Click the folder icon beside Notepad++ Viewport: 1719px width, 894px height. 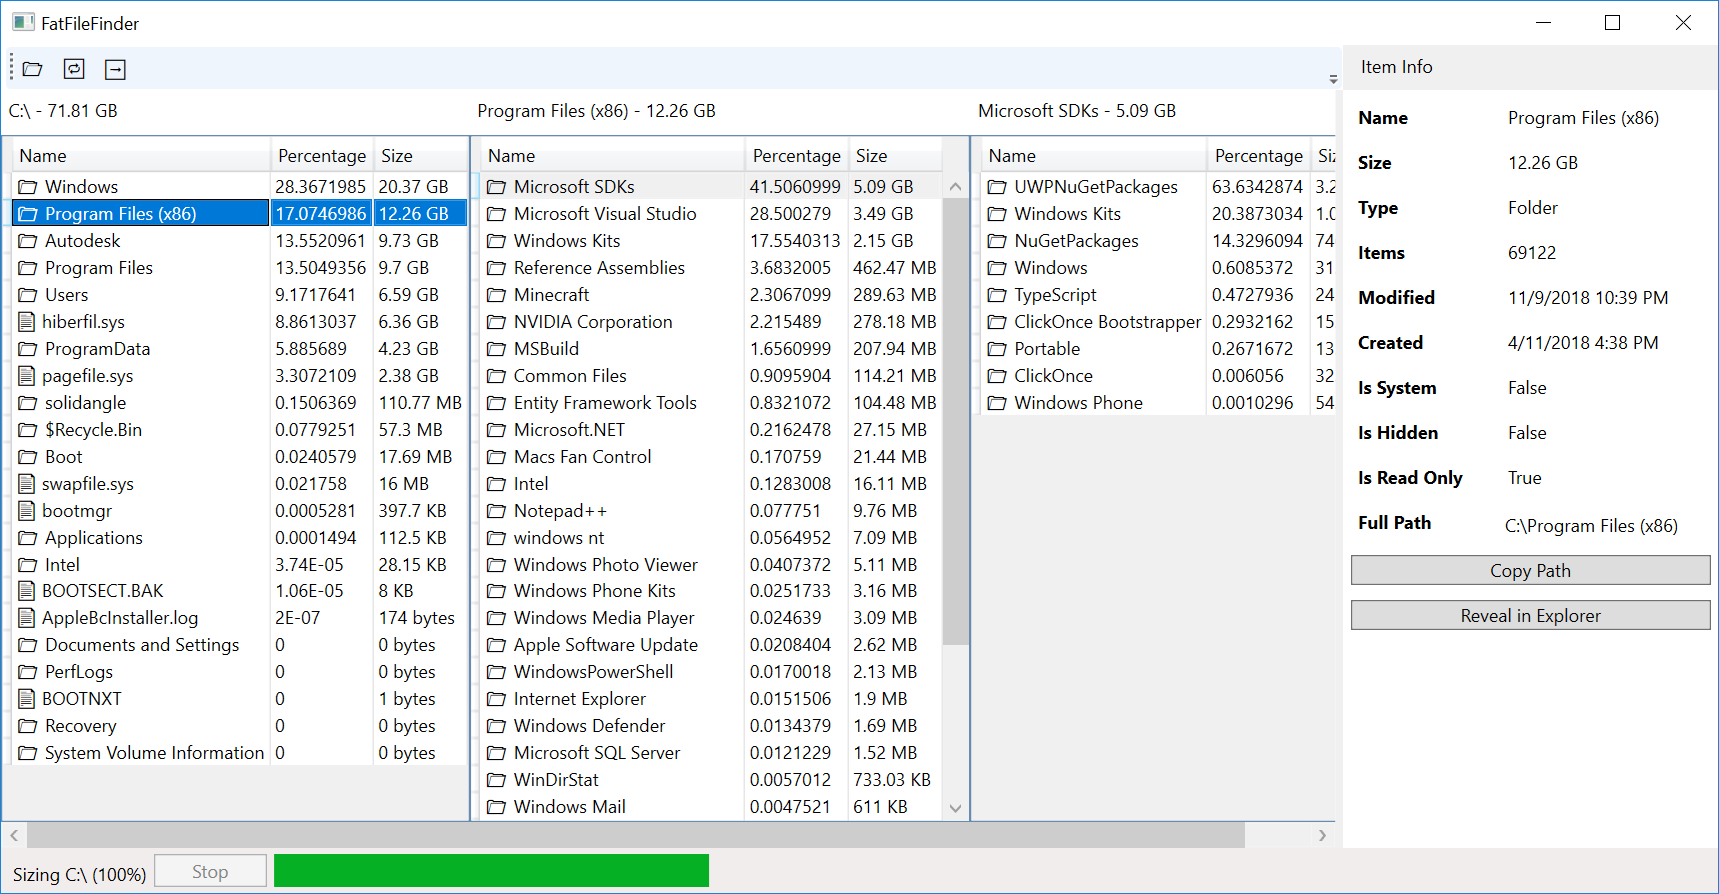497,511
